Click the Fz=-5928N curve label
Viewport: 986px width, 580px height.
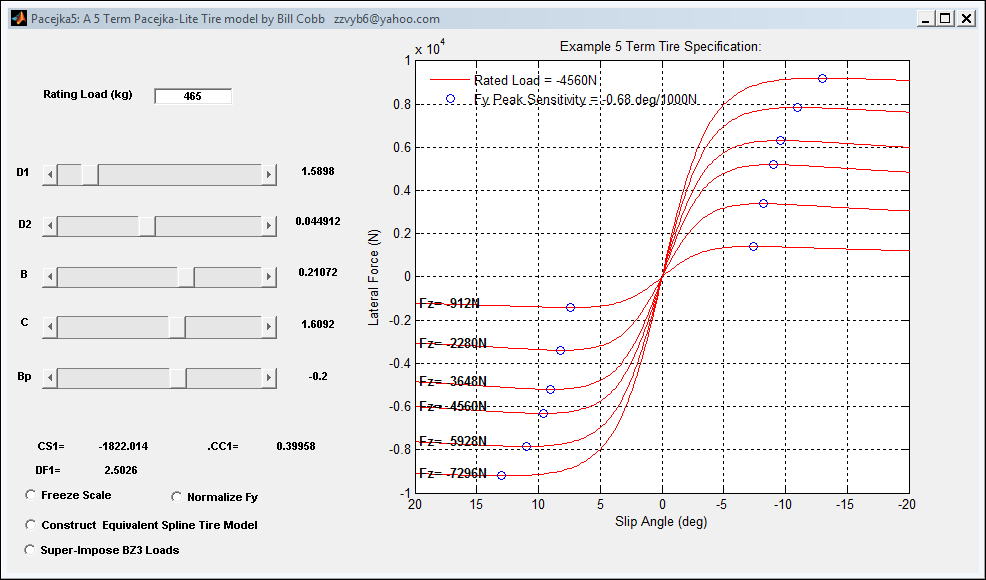point(453,441)
